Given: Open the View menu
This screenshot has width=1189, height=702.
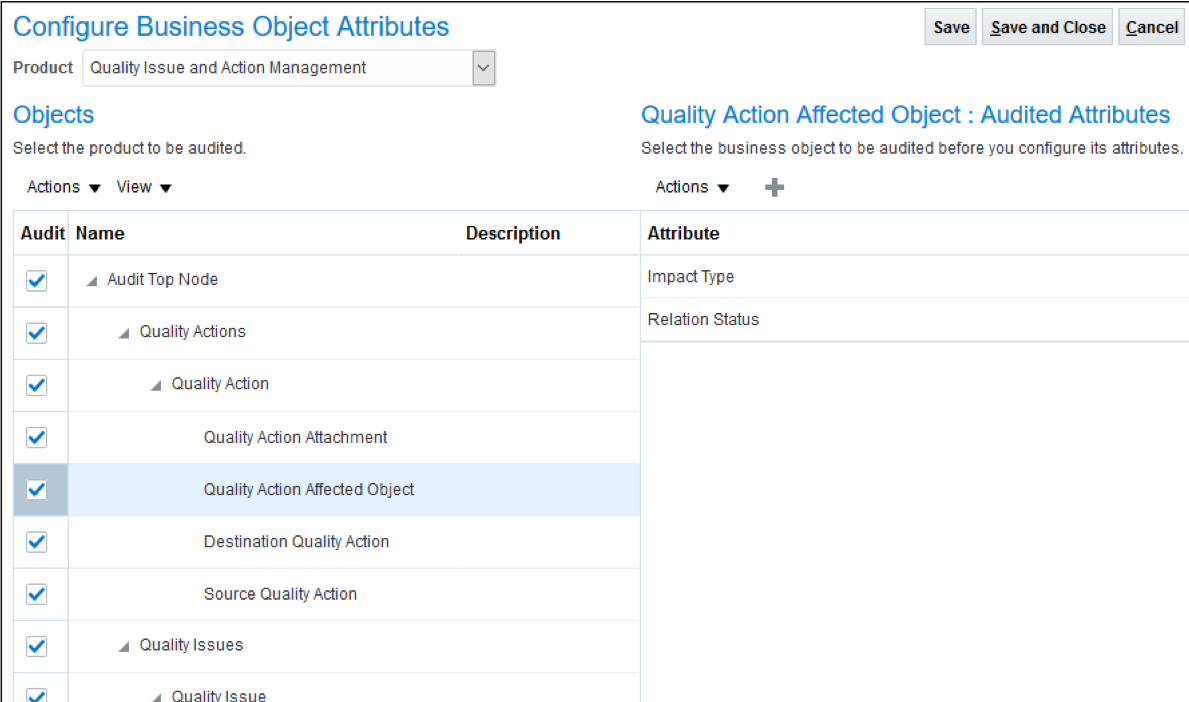Looking at the screenshot, I should tap(144, 187).
